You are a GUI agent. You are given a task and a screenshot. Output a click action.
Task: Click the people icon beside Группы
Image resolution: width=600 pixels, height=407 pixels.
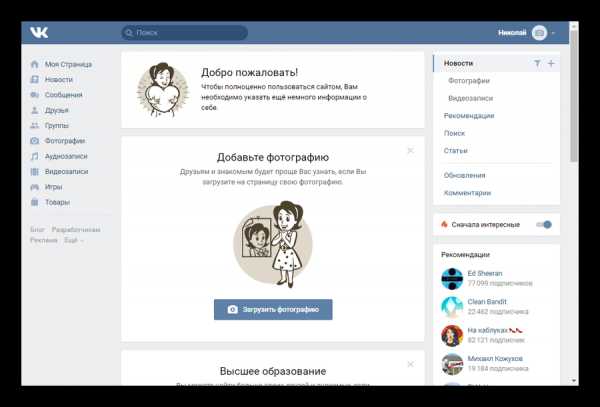coord(34,125)
